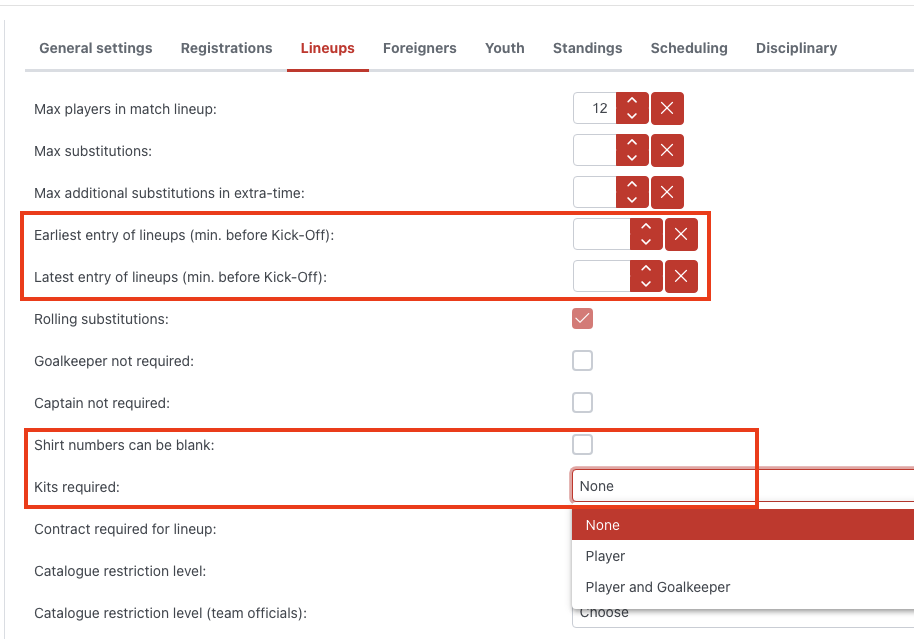This screenshot has width=914, height=639.
Task: Decrease Latest entry of lineups minutes
Action: pos(646,284)
